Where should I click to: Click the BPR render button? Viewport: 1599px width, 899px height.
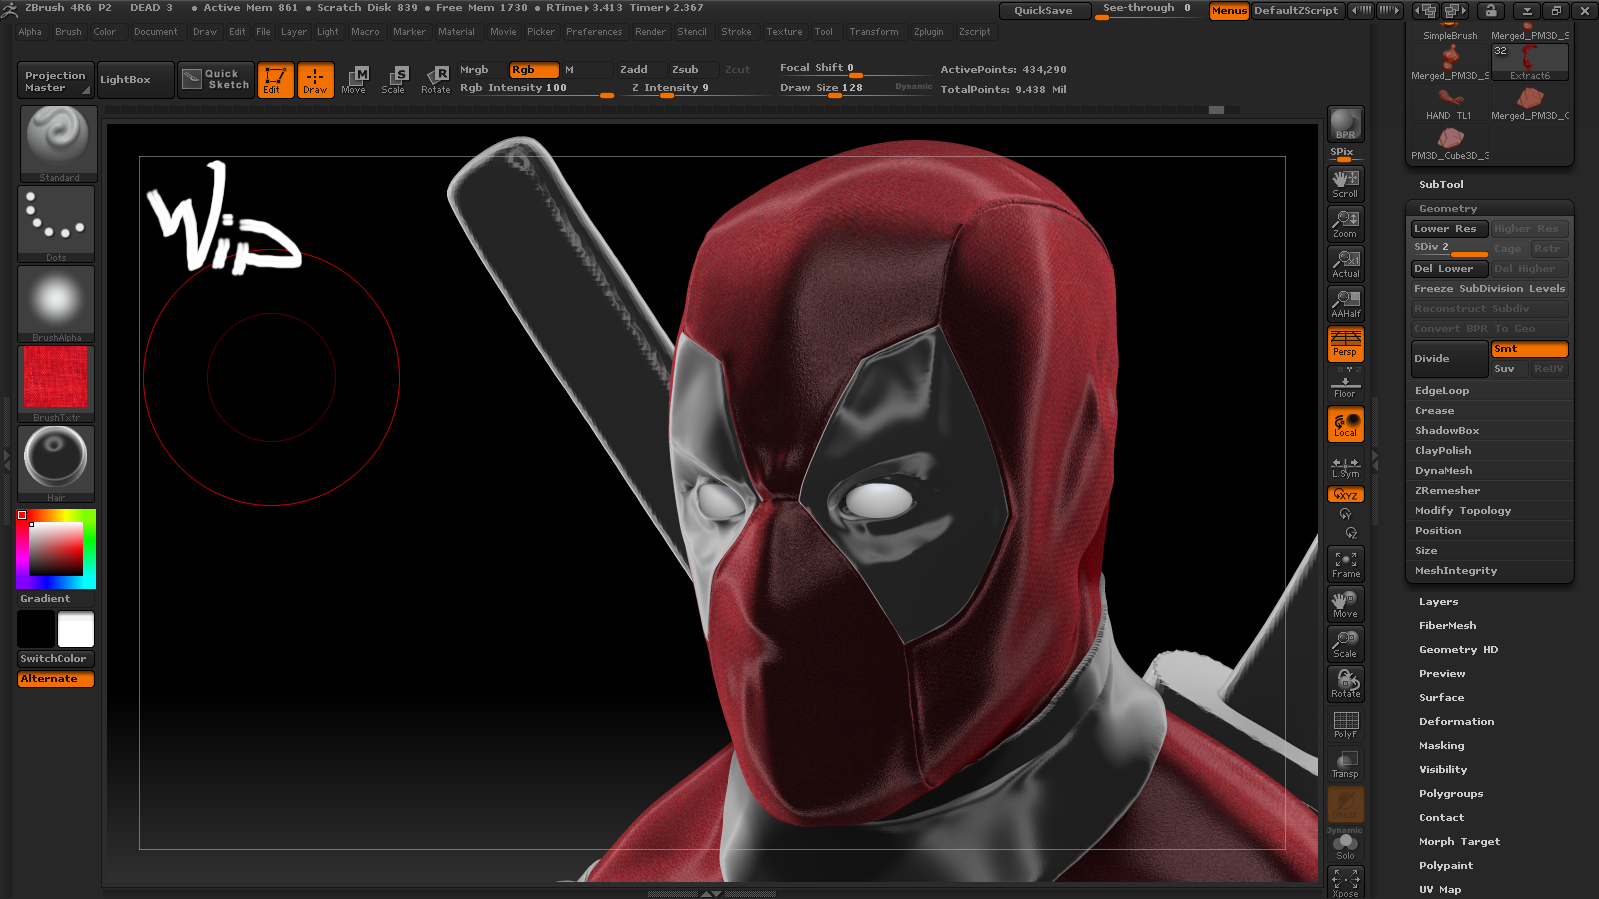click(1346, 124)
